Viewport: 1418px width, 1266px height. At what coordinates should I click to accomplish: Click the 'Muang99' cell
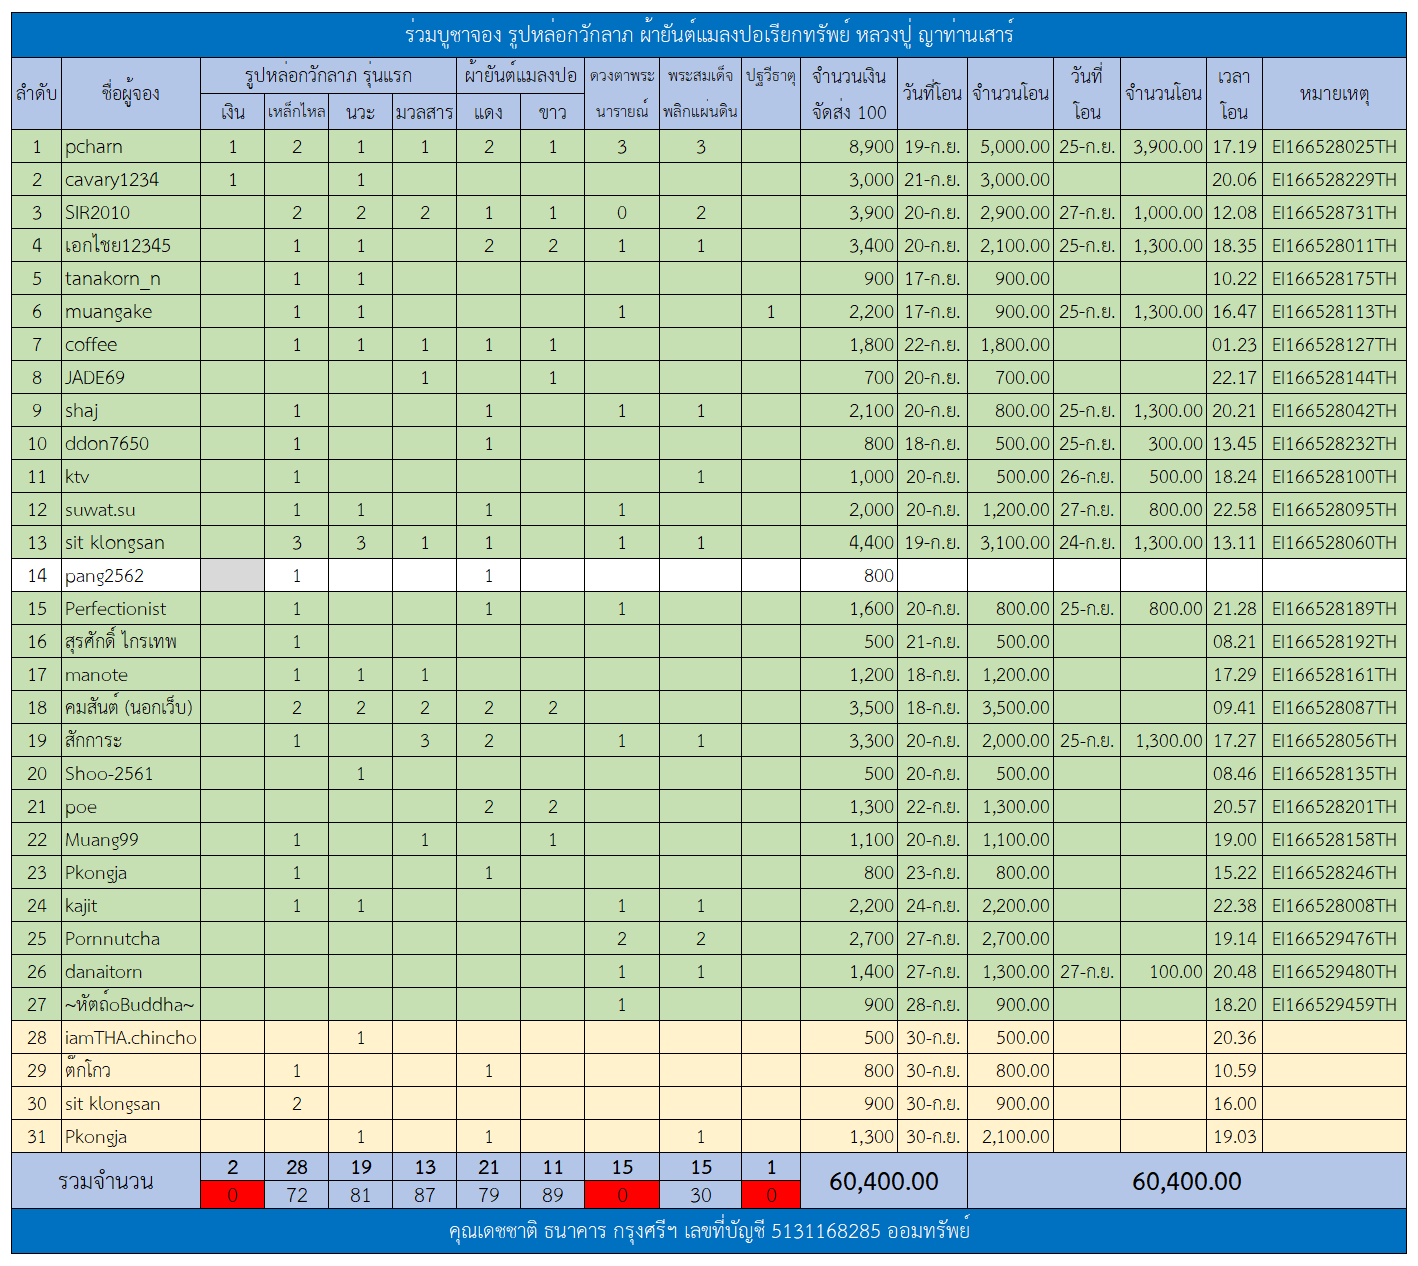(131, 840)
